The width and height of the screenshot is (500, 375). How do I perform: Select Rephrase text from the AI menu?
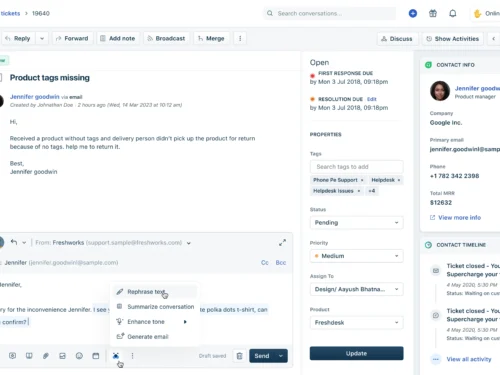(155, 292)
